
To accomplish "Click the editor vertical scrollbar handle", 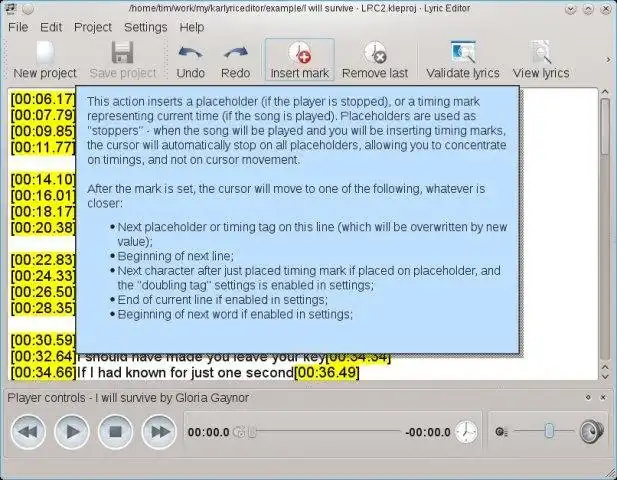I will point(605,127).
